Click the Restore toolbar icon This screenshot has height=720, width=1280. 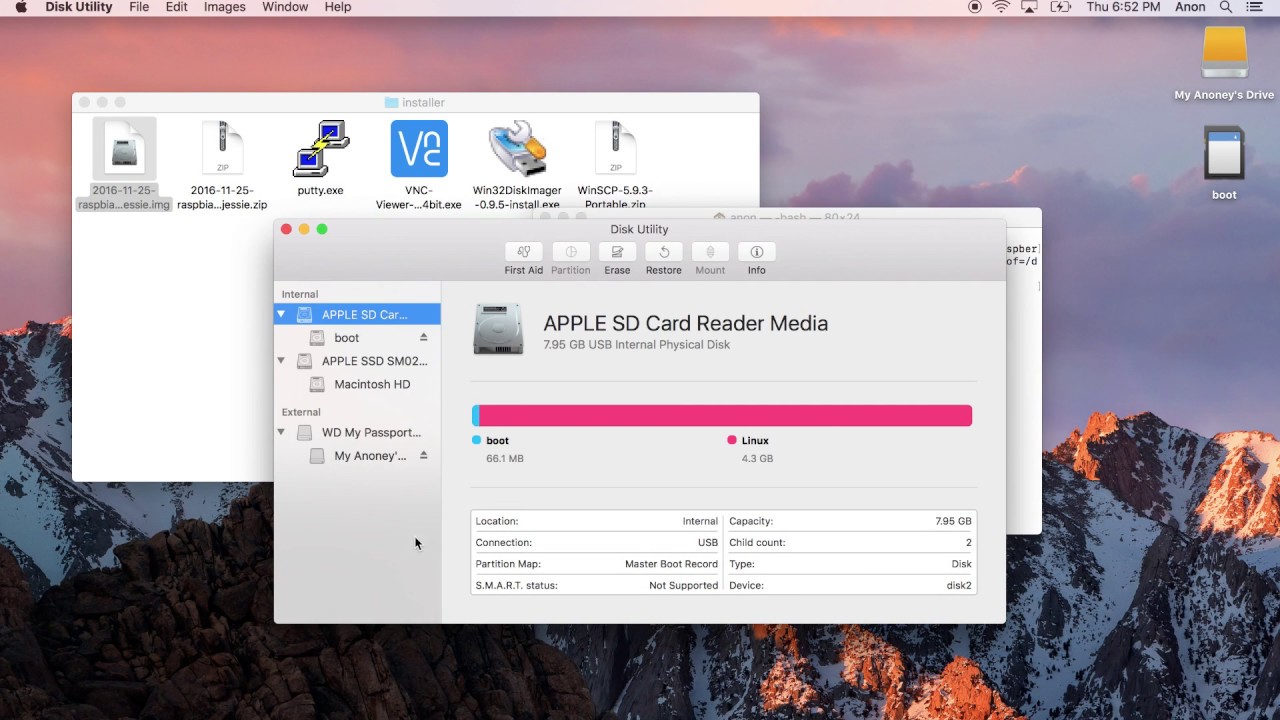point(663,252)
